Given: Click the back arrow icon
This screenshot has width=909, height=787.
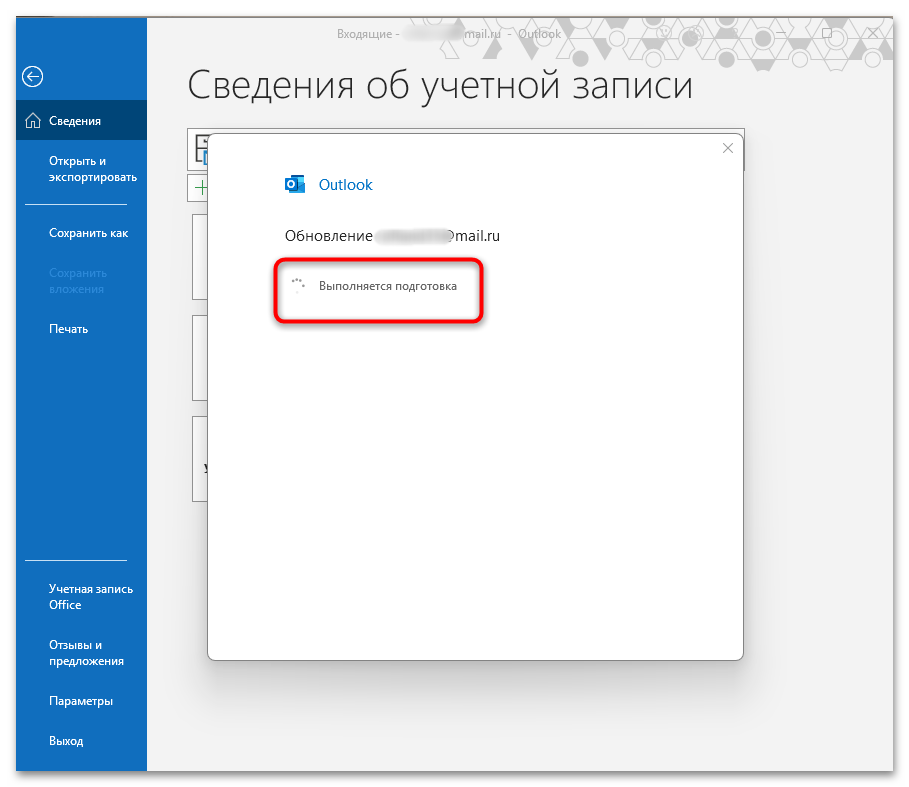Looking at the screenshot, I should pyautogui.click(x=32, y=76).
